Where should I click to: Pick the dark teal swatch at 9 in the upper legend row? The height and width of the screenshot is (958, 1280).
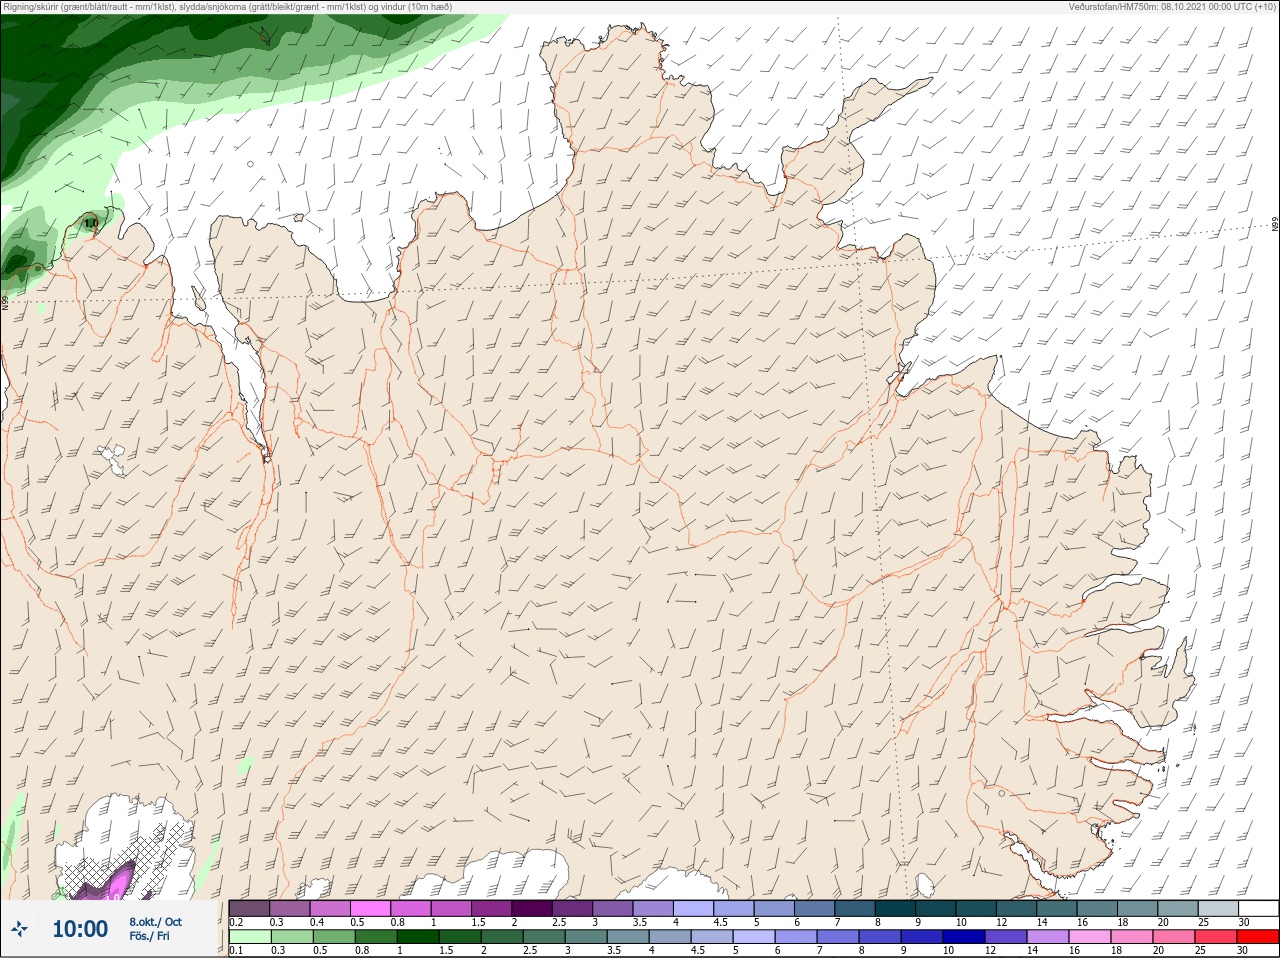coord(936,908)
